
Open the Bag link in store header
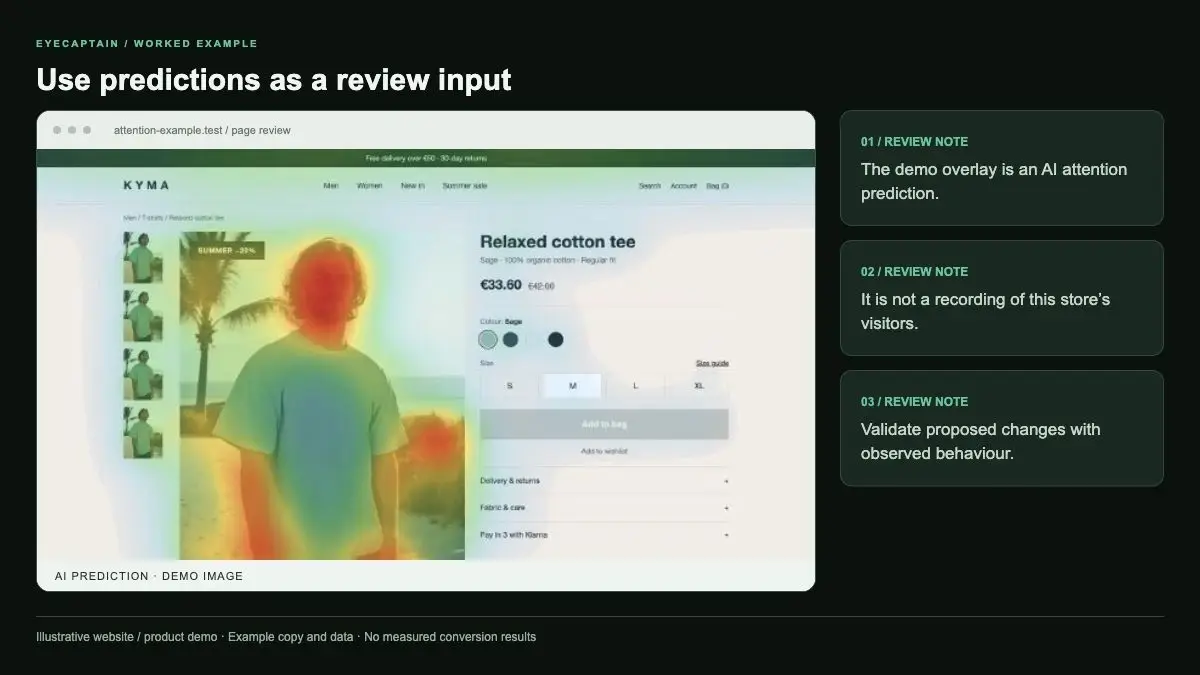point(717,186)
